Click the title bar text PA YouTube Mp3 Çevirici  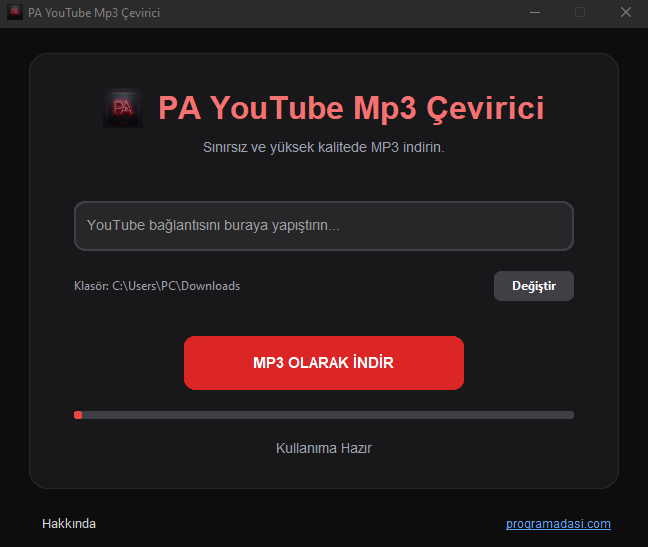[94, 13]
